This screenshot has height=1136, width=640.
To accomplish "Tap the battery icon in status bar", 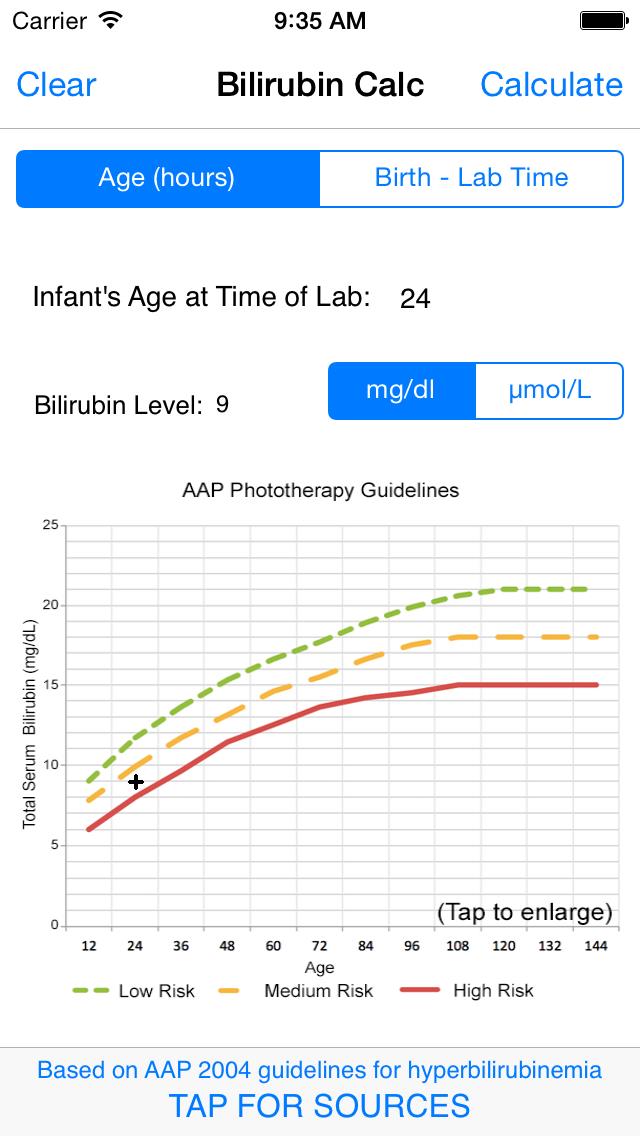I will [x=603, y=20].
